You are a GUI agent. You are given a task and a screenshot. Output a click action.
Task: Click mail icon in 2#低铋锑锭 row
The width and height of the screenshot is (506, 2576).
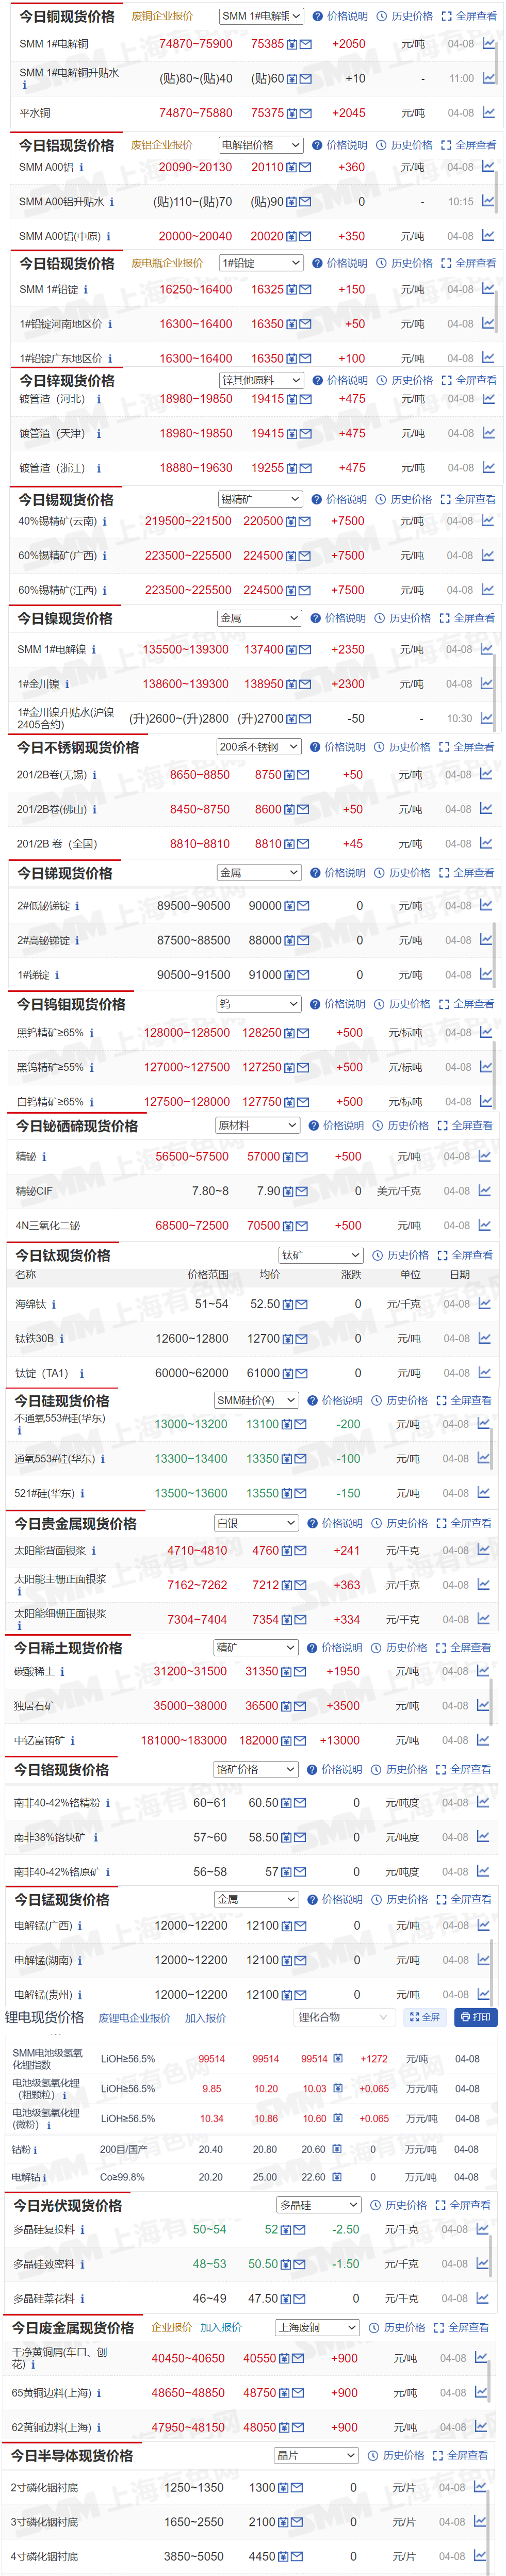pos(303,906)
